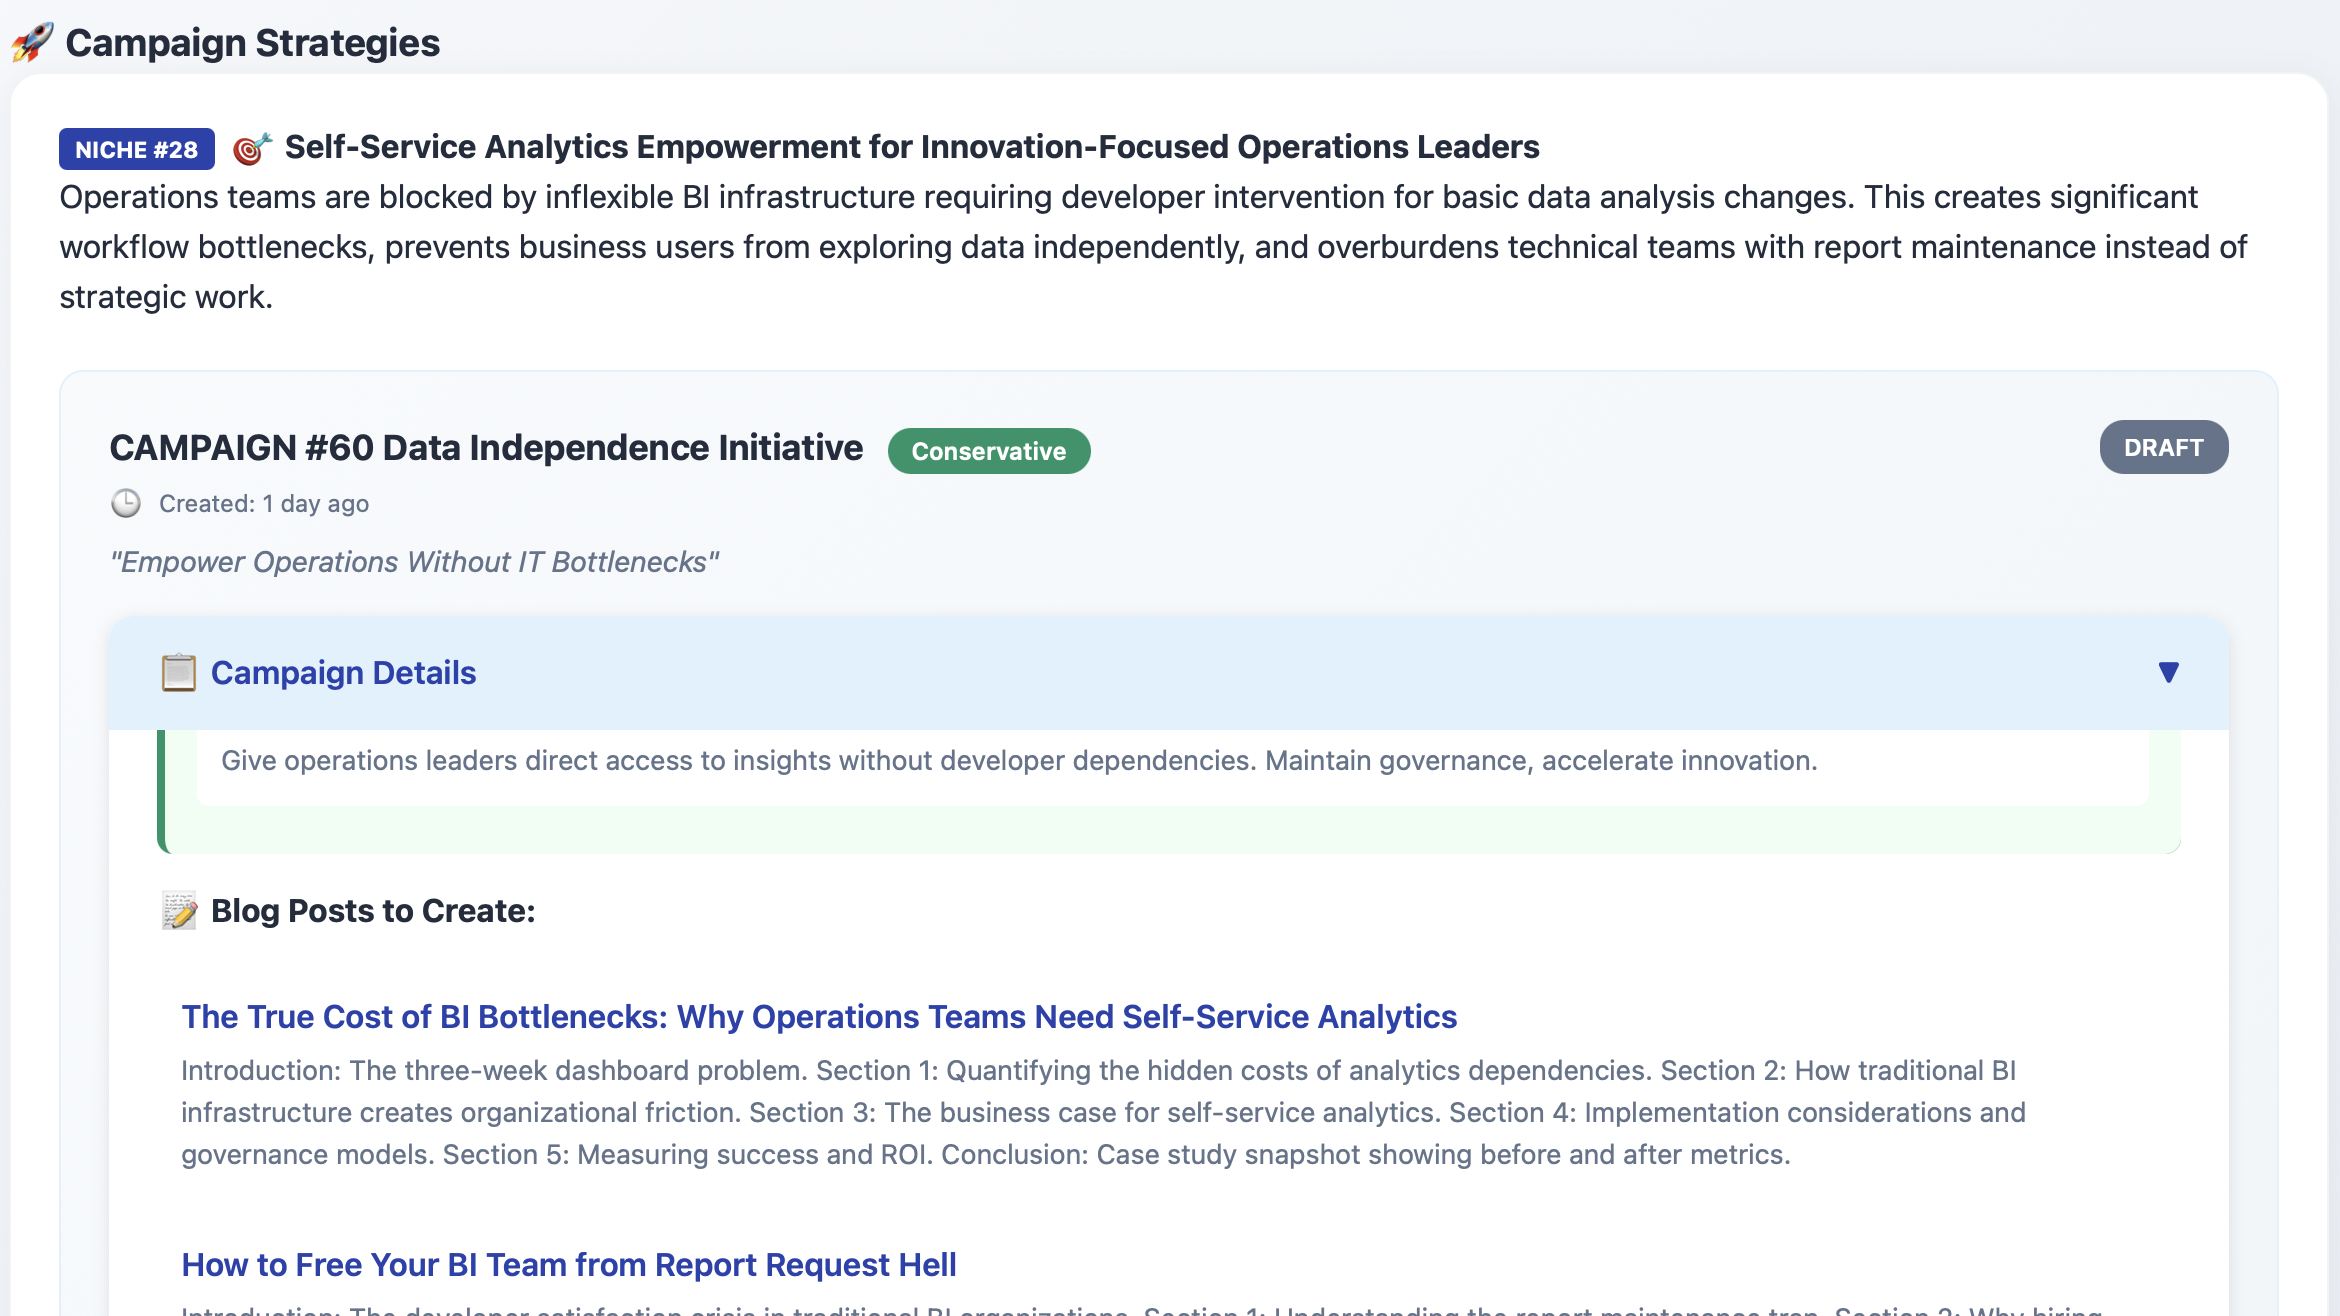The height and width of the screenshot is (1316, 2340).
Task: Click the Conservative strategy tag
Action: coord(988,451)
